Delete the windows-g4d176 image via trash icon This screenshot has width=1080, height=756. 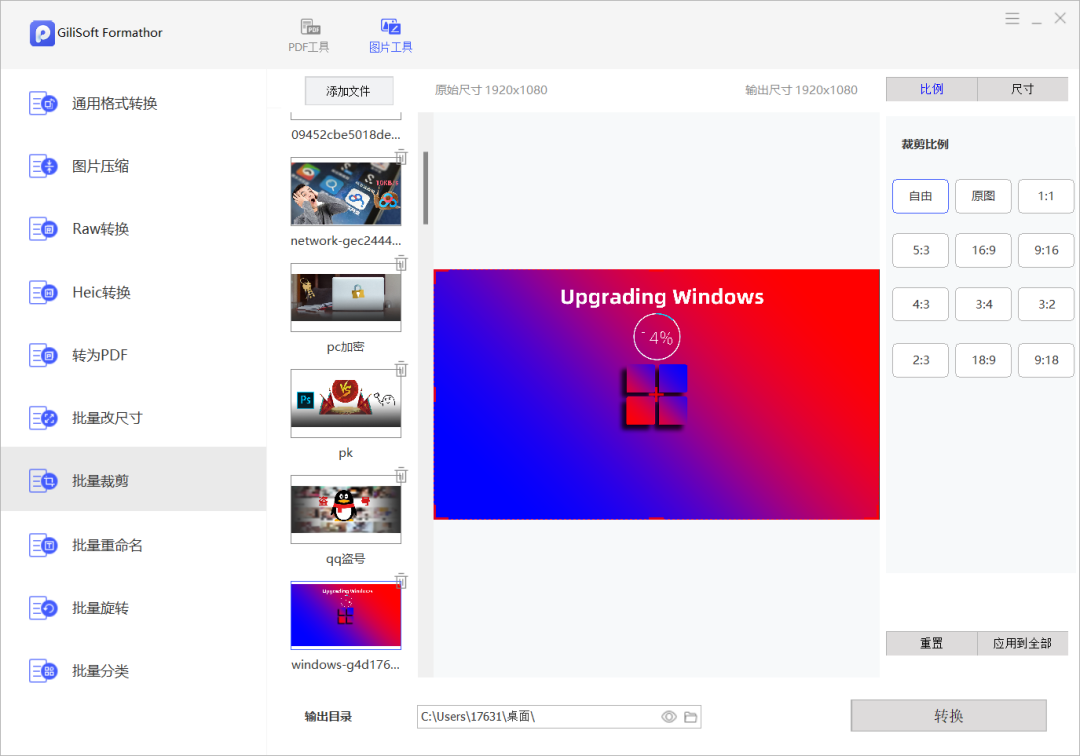tap(402, 581)
